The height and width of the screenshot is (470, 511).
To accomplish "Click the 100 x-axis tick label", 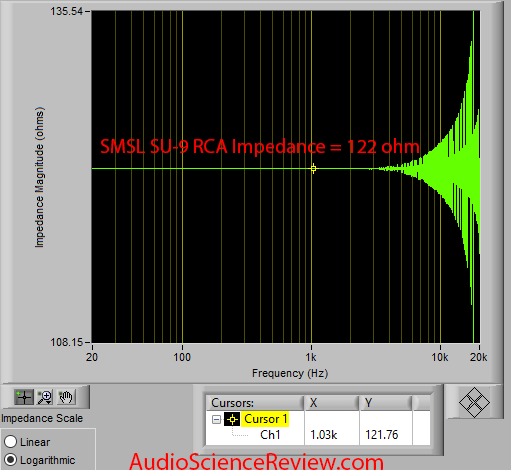I will click(x=182, y=357).
